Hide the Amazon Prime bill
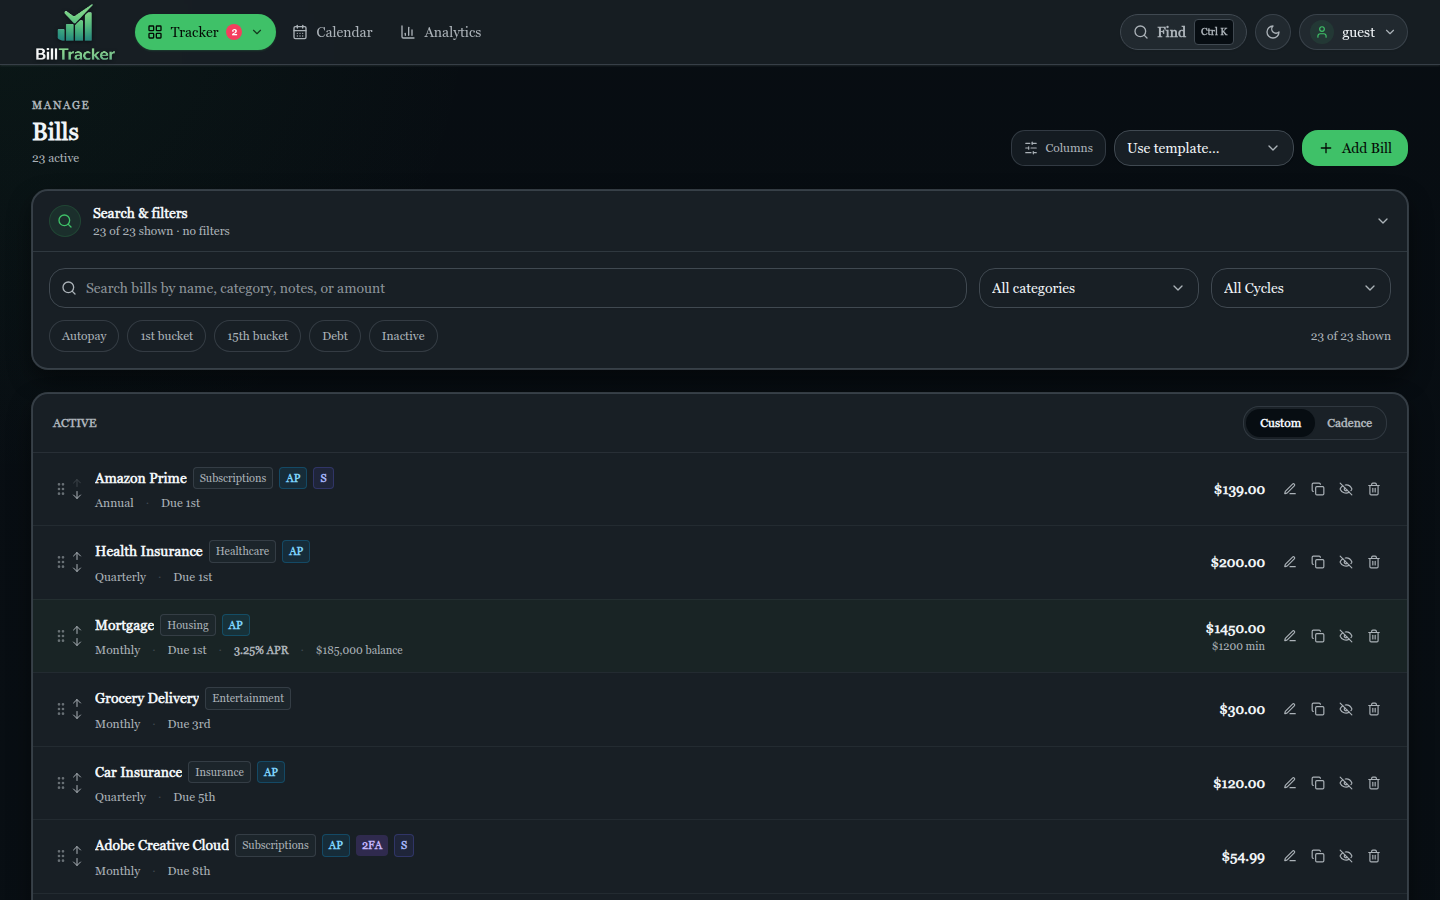The image size is (1440, 900). click(1346, 489)
